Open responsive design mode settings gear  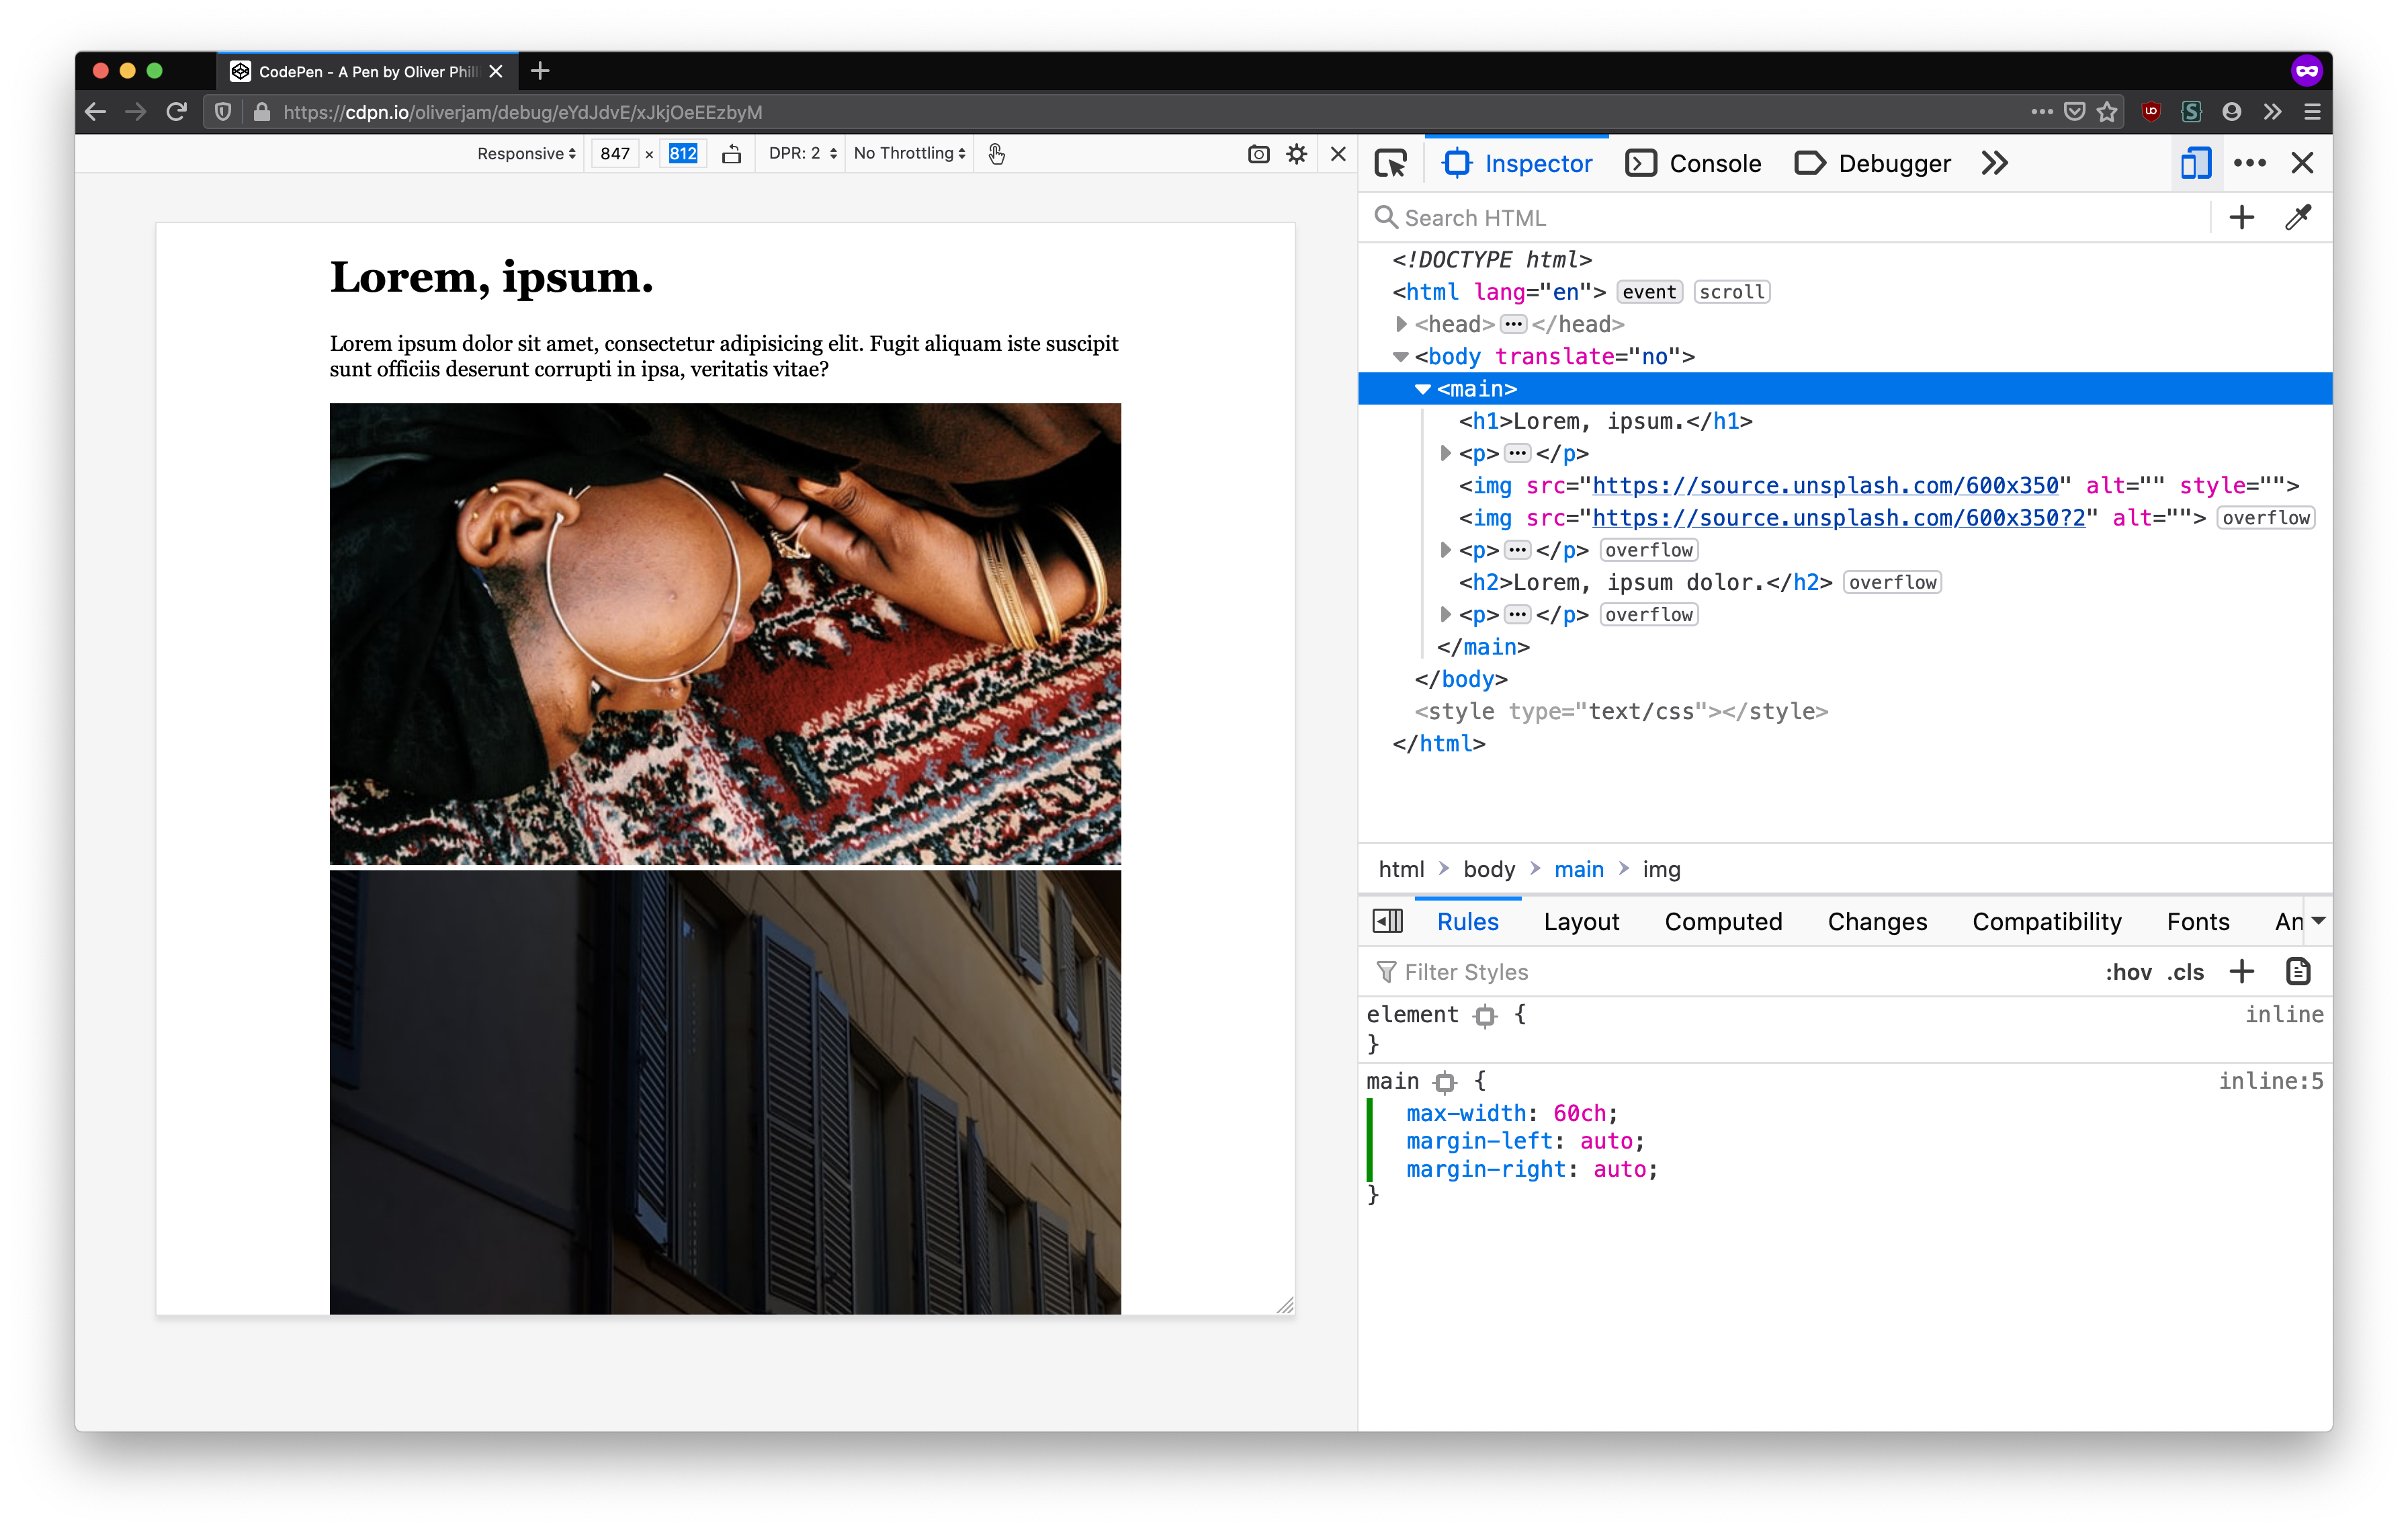point(1296,154)
